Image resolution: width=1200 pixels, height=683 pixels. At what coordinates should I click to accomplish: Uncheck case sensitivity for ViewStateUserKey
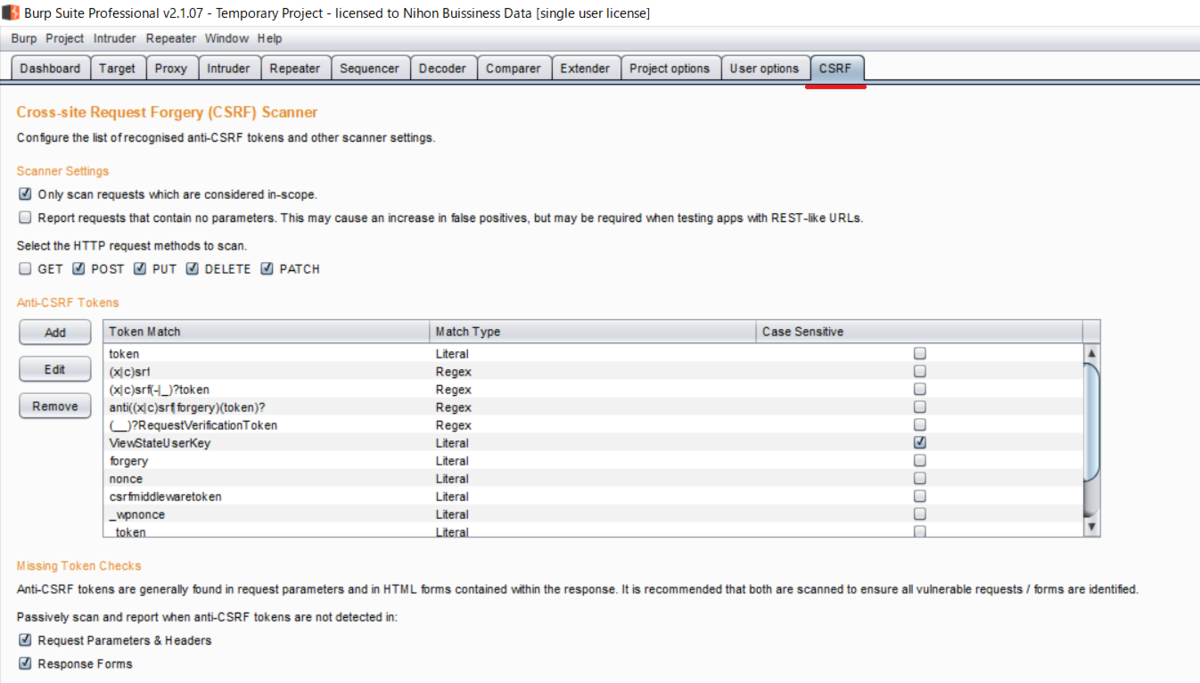coord(919,442)
